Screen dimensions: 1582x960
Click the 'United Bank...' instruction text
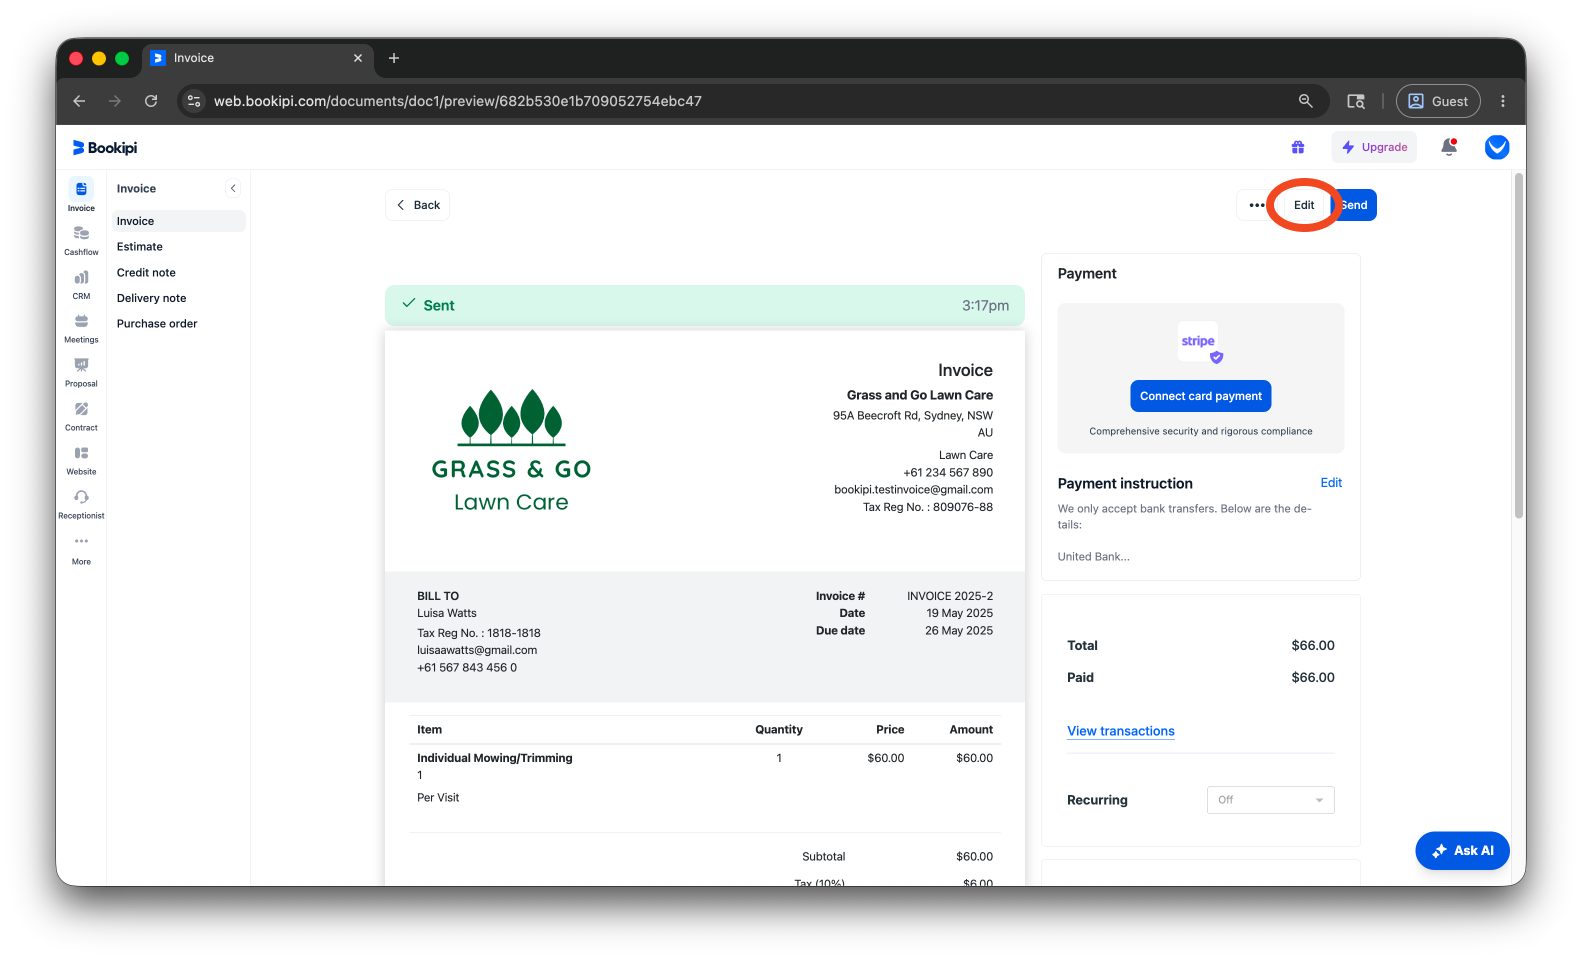pos(1094,557)
